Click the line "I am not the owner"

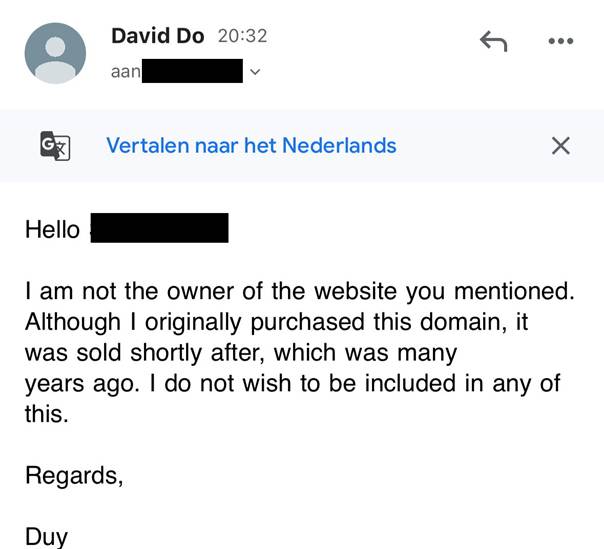[x=300, y=291]
